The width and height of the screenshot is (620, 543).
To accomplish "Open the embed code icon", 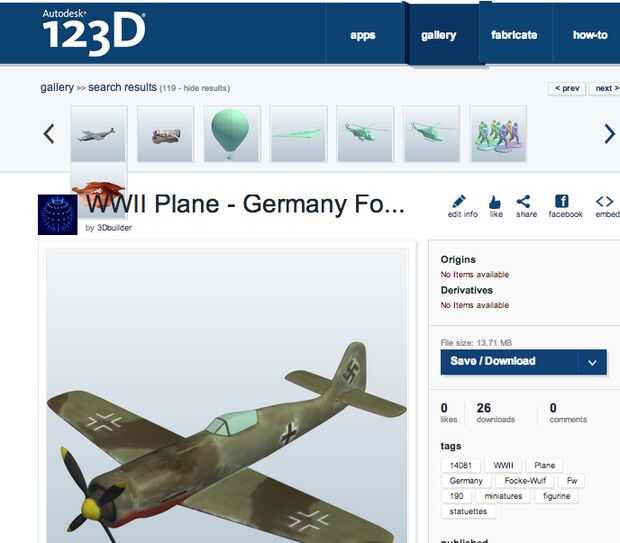I will (605, 201).
